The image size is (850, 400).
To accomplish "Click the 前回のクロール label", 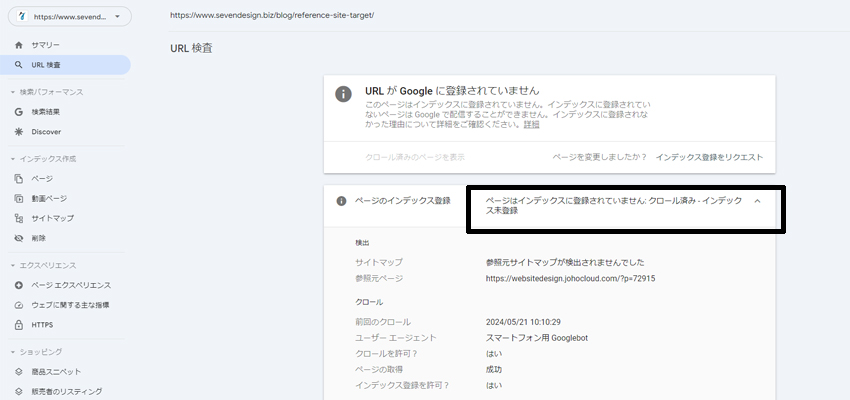I will click(x=383, y=322).
